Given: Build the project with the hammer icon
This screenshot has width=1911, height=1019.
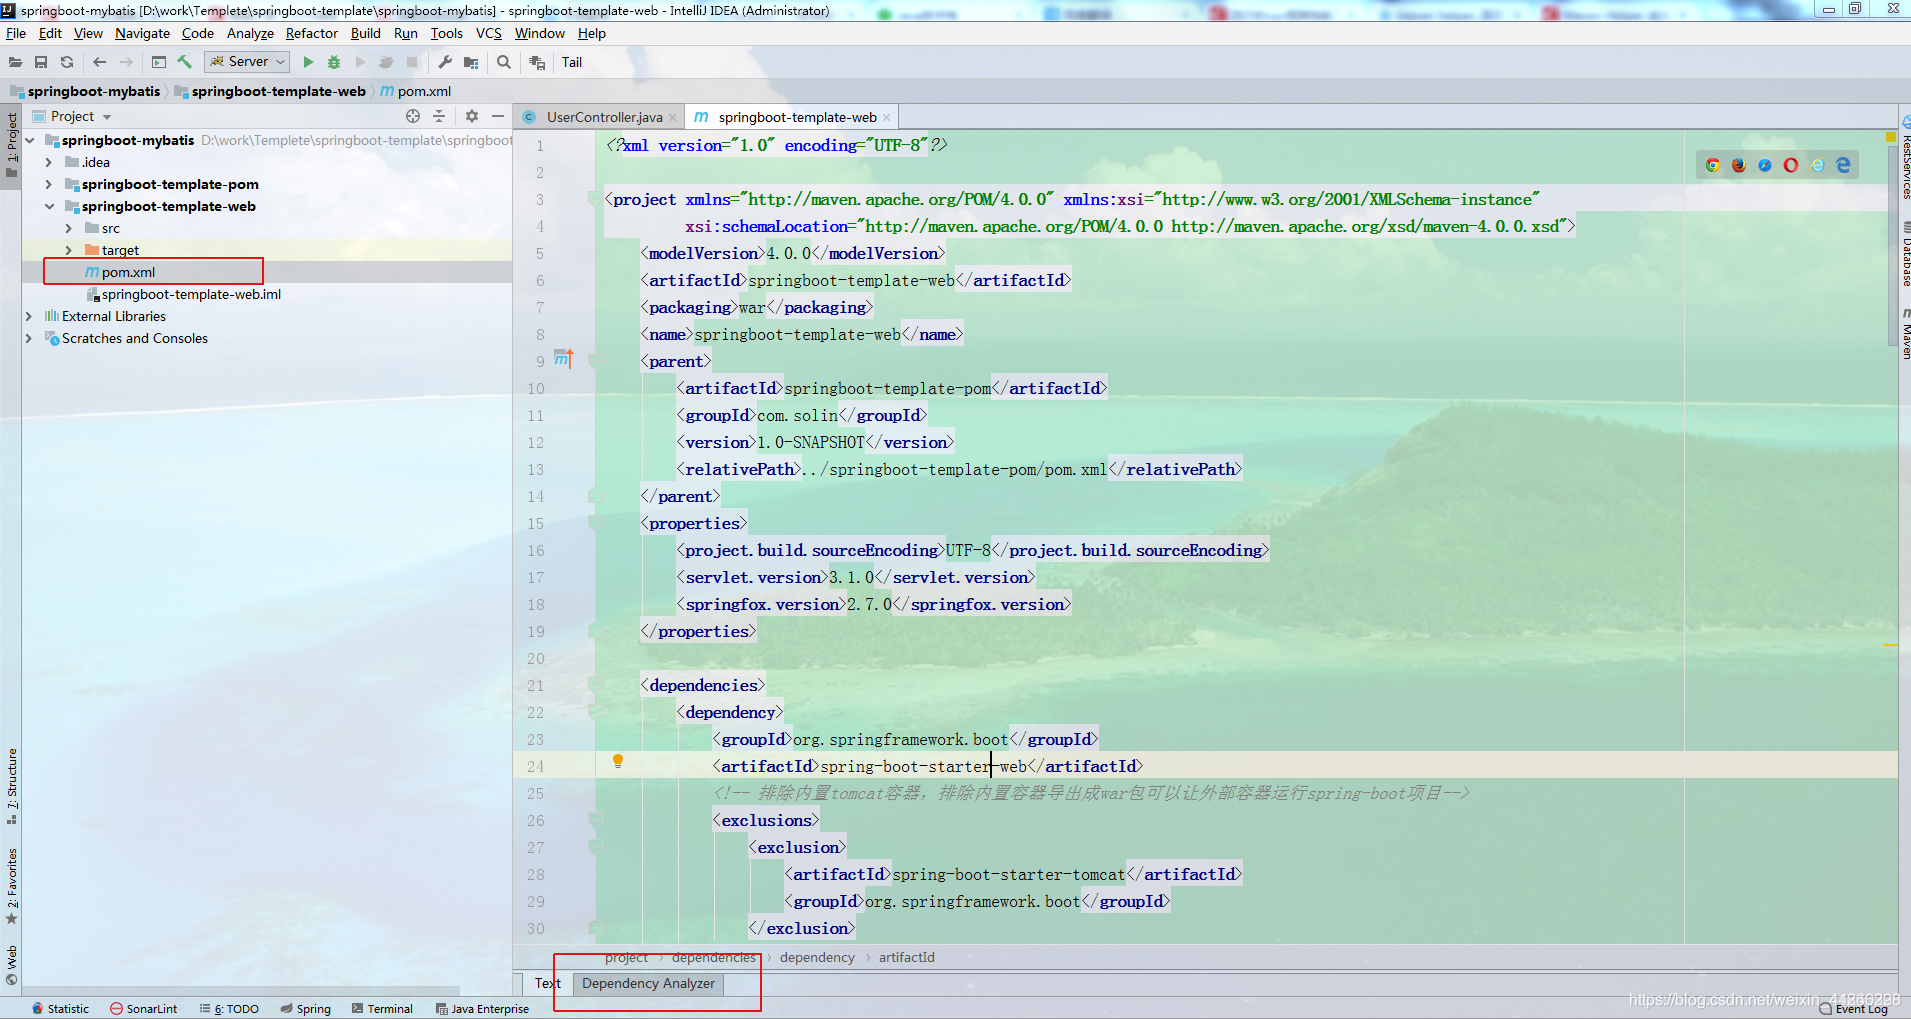Looking at the screenshot, I should point(185,62).
